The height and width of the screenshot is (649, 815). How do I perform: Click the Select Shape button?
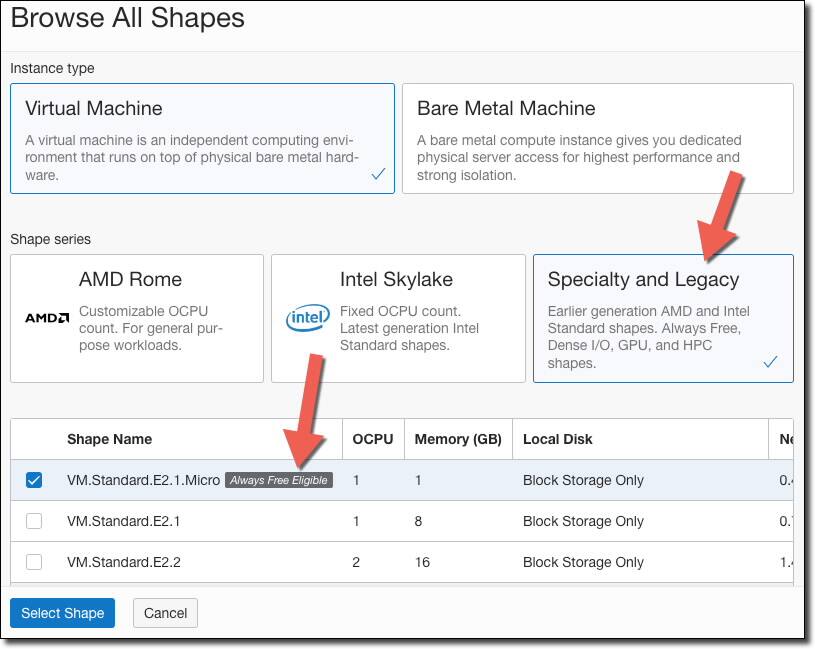pos(61,613)
